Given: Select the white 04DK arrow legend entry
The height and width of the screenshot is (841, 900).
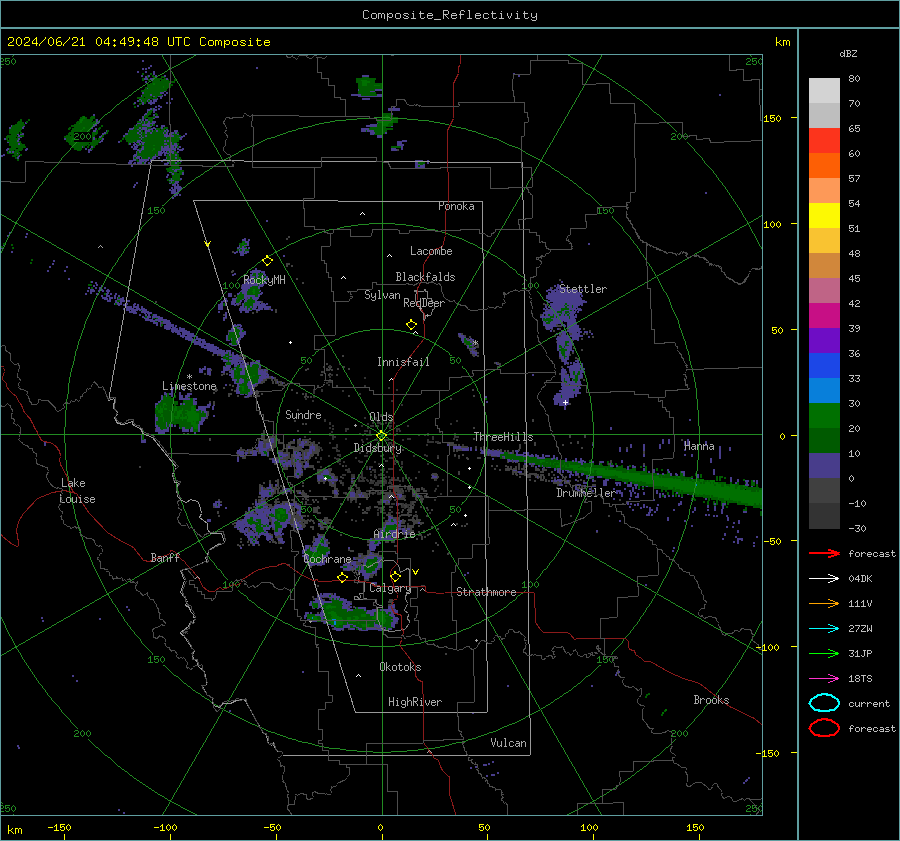Looking at the screenshot, I should click(824, 579).
